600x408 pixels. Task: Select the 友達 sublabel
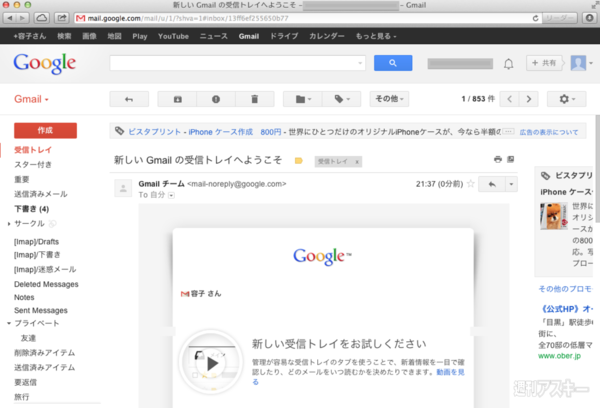pos(28,338)
